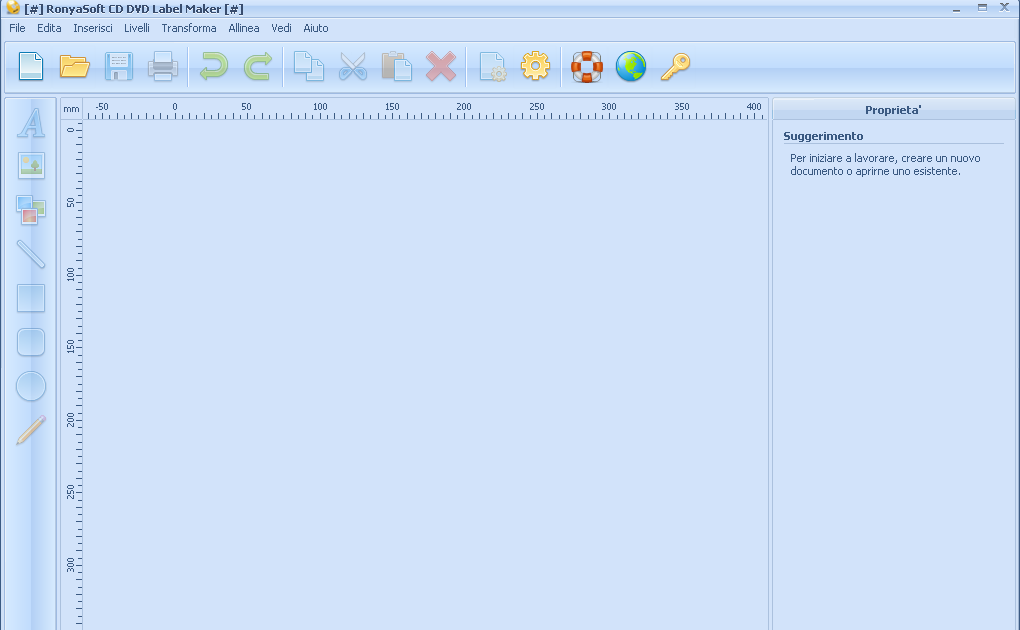
Task: Close the Label Maker window
Action: [x=1004, y=8]
